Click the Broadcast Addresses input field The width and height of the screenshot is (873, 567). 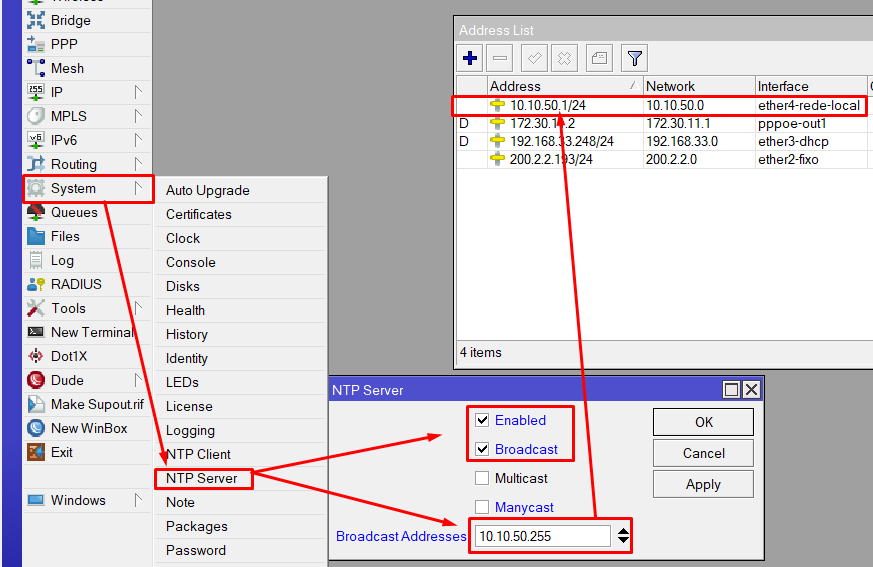click(542, 536)
